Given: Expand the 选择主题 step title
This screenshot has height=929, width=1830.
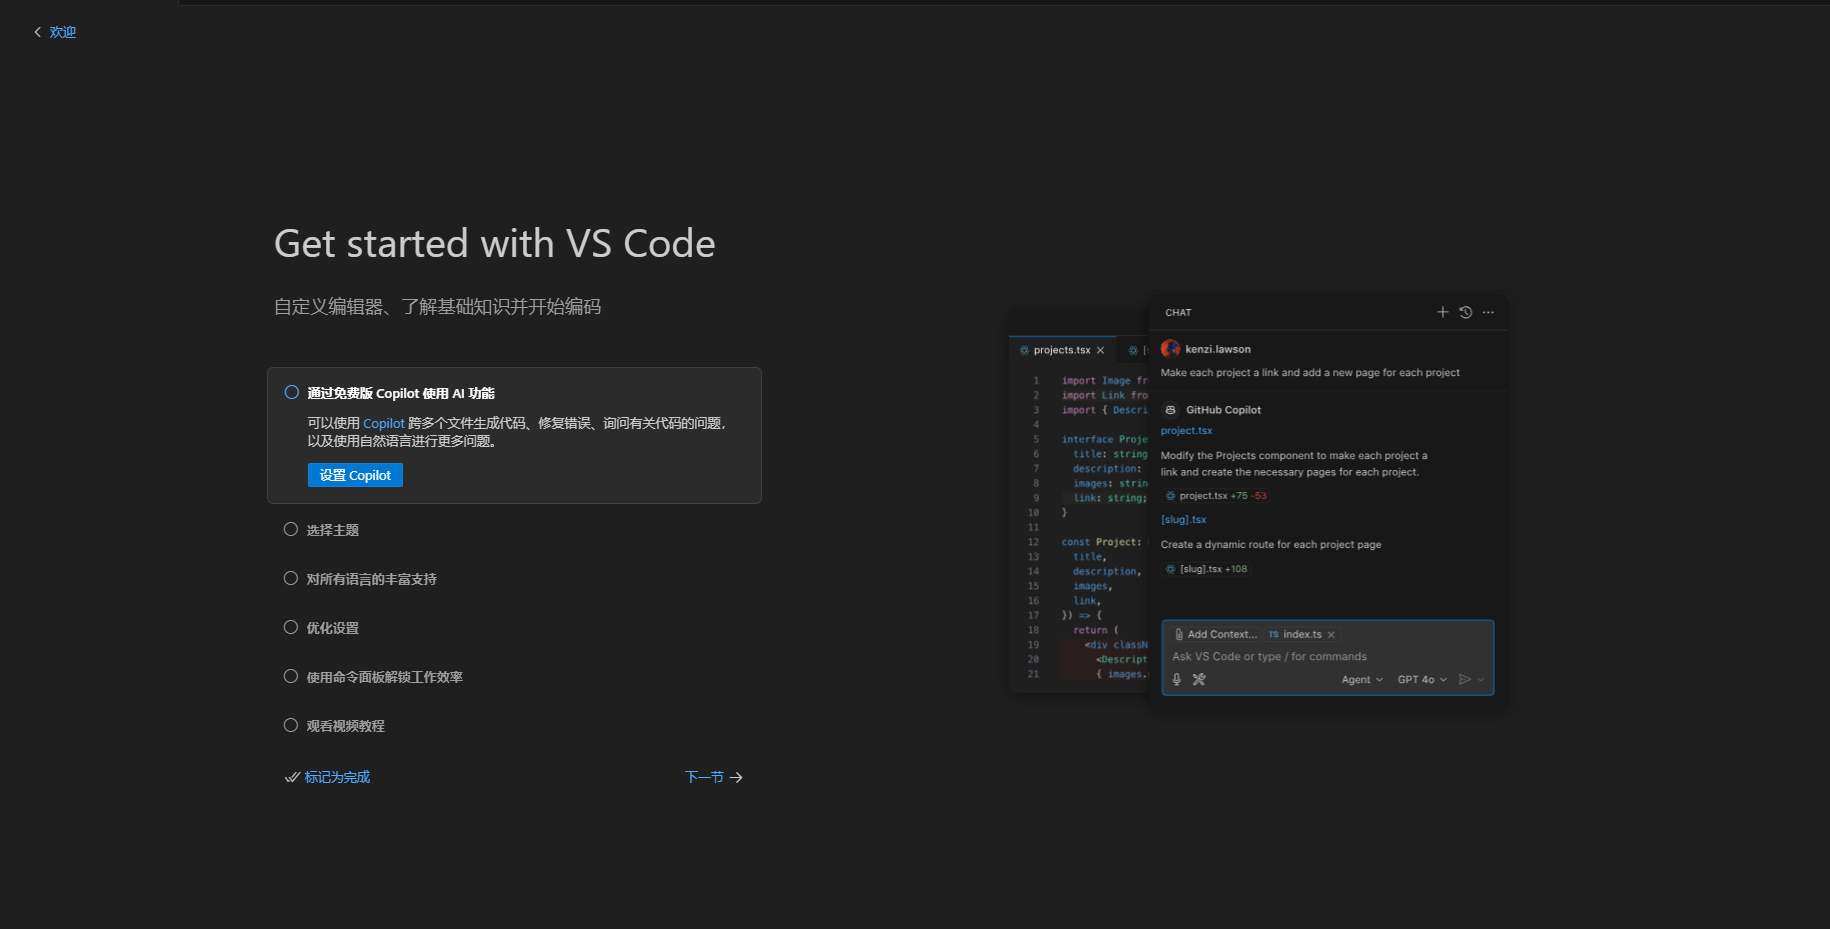Looking at the screenshot, I should pos(333,530).
